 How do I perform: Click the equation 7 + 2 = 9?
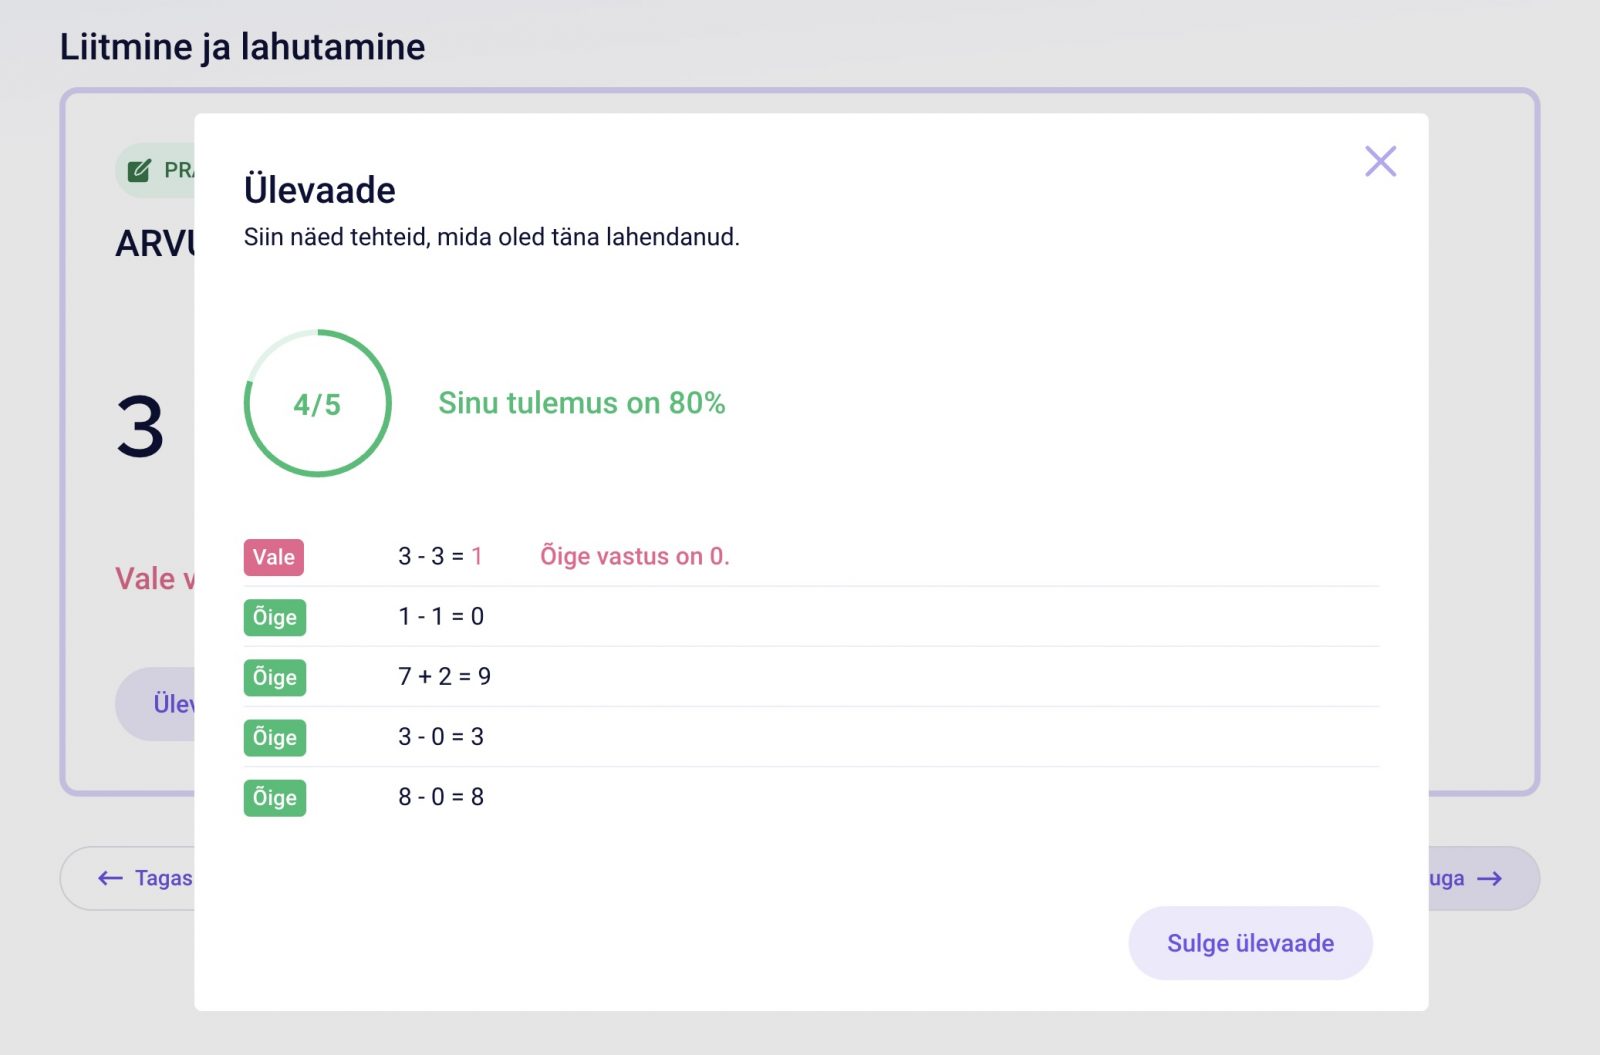pos(444,676)
